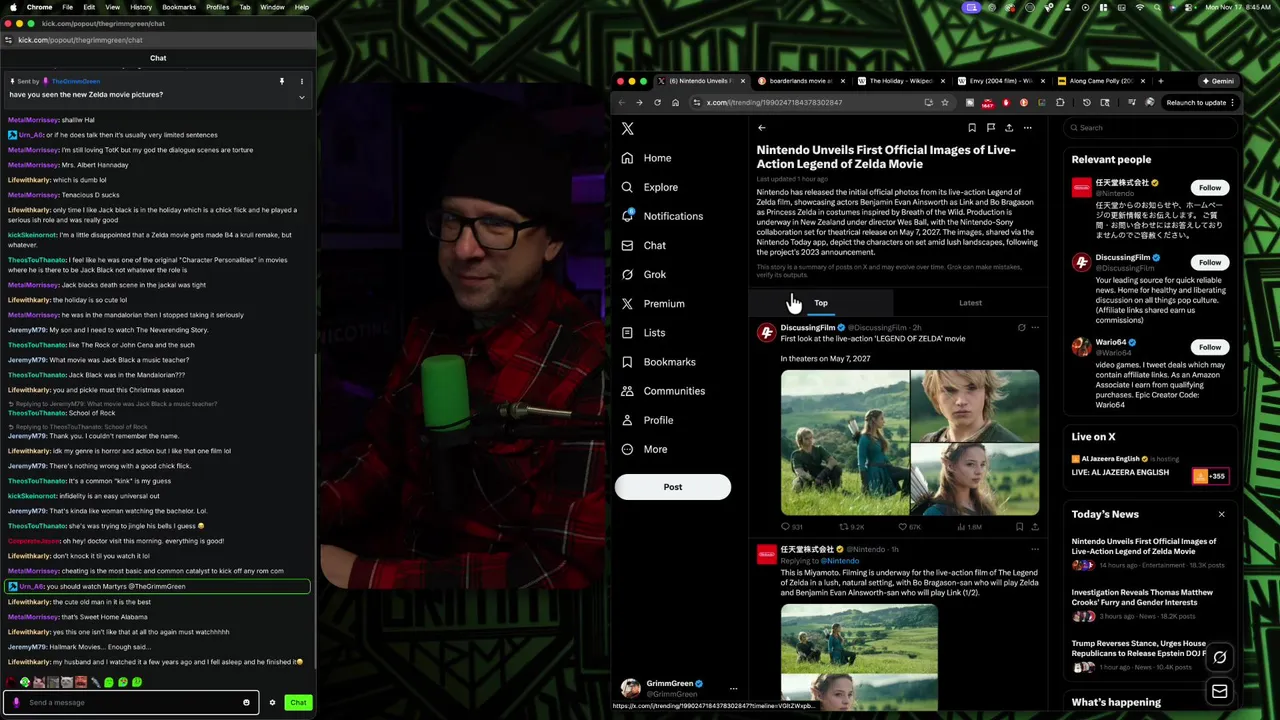Open the Chrome extensions puzzle icon
The image size is (1280, 720).
(x=1060, y=102)
